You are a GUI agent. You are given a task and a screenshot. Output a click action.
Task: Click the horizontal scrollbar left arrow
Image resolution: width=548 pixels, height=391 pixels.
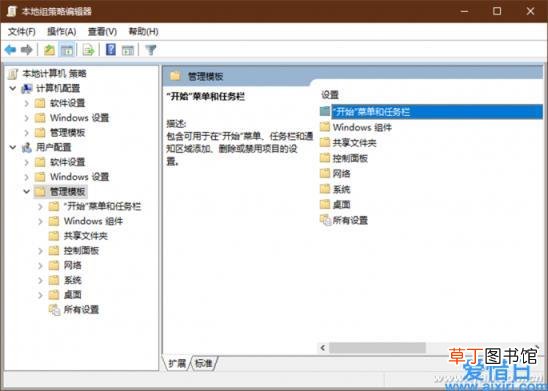323,348
